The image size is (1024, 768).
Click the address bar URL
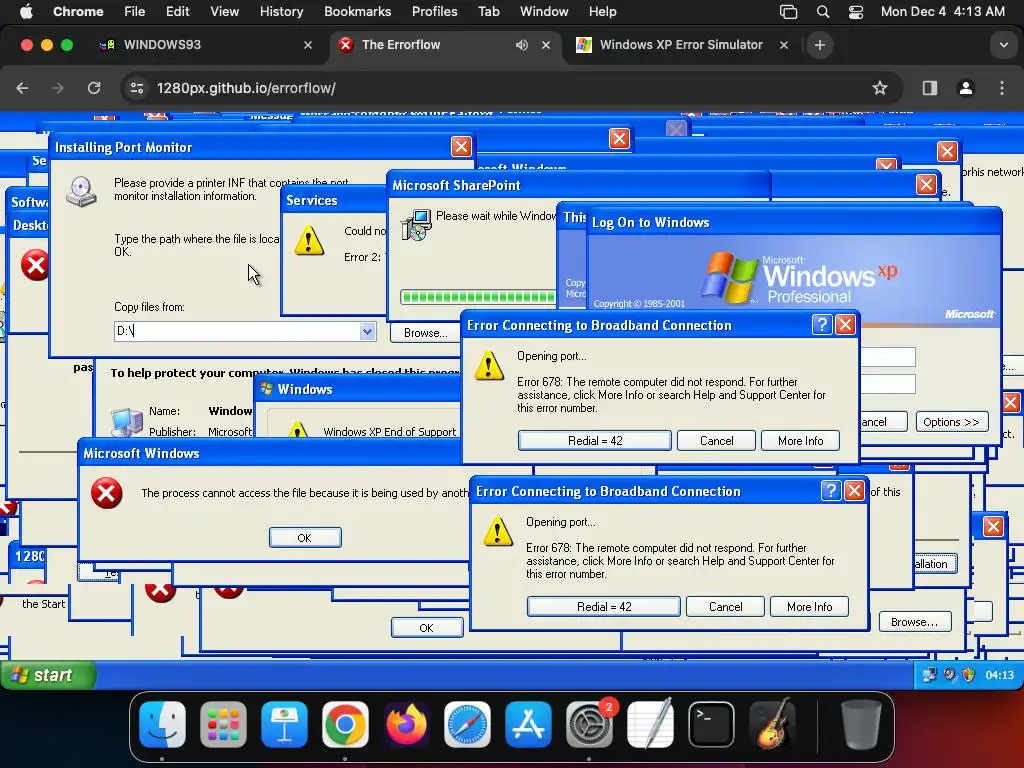pyautogui.click(x=246, y=88)
